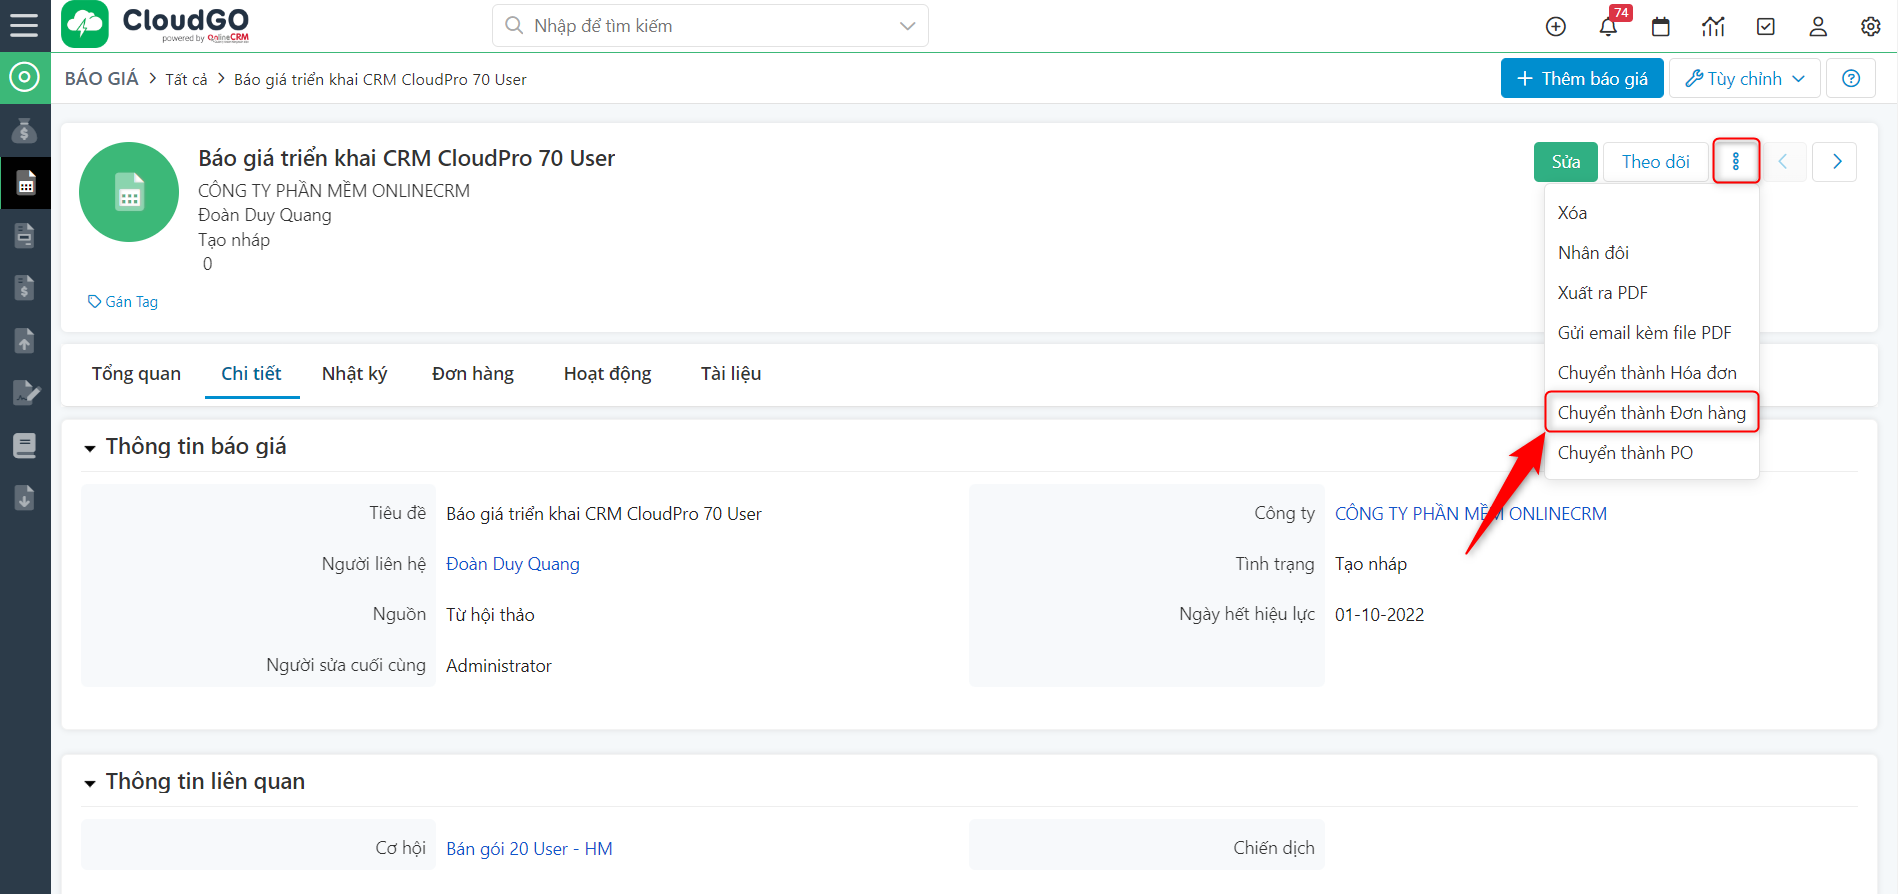Screen dimensions: 1898x894
Task: Open the settings gear icon
Action: (1870, 27)
